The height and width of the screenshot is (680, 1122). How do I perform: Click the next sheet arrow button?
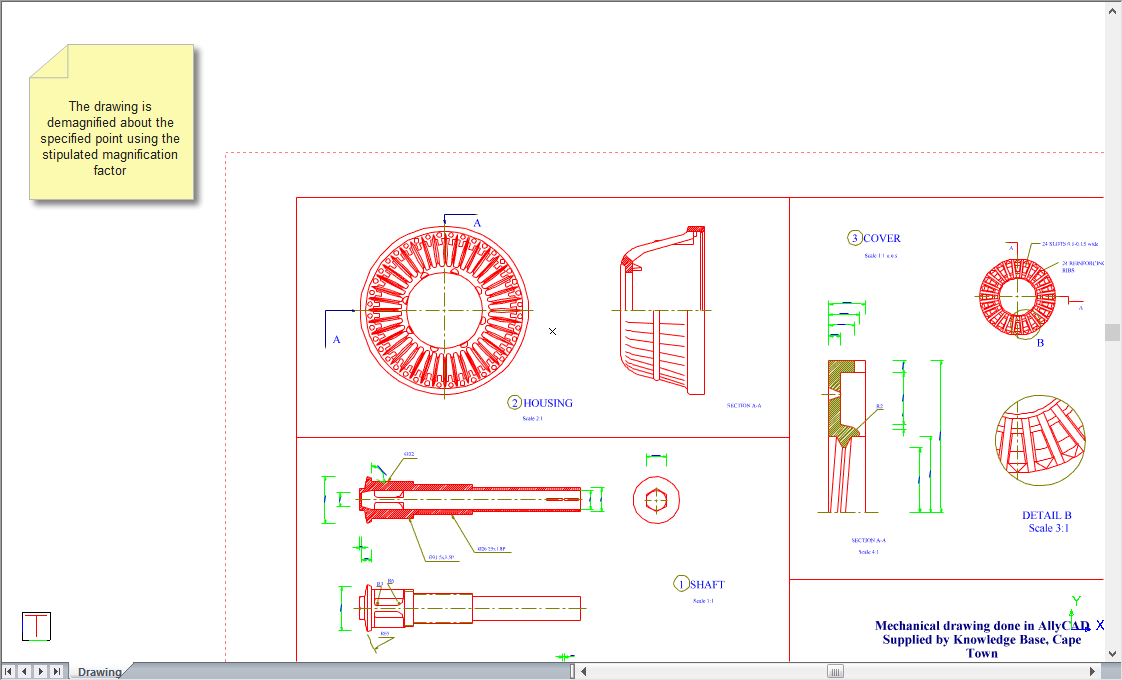coord(41,671)
